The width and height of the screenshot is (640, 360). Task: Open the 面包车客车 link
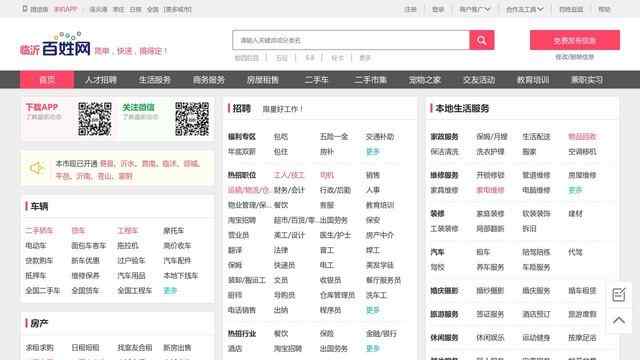pos(89,246)
